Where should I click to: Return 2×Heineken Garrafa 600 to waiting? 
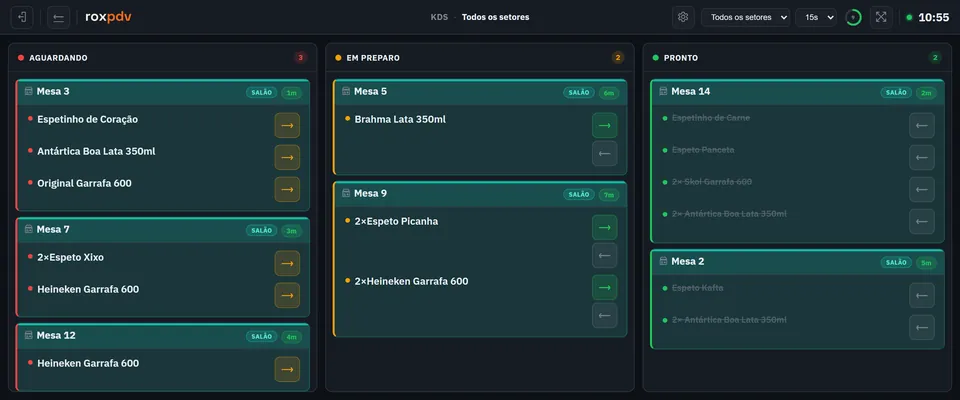pos(604,315)
